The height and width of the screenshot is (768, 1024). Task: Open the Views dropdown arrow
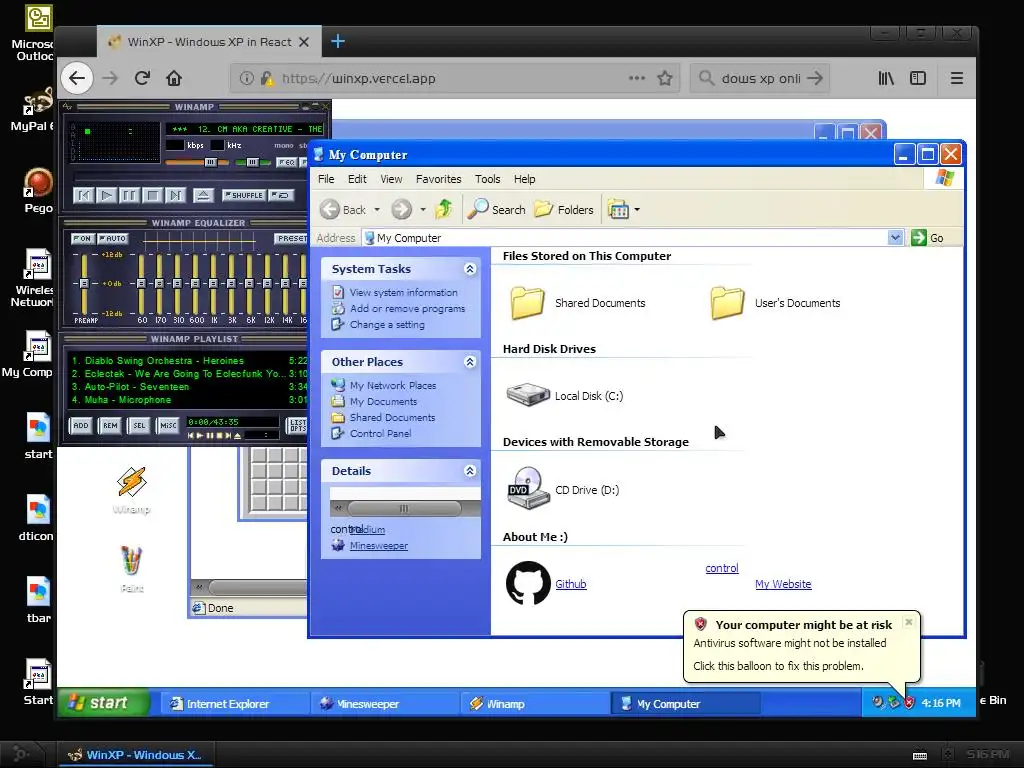[x=637, y=210]
